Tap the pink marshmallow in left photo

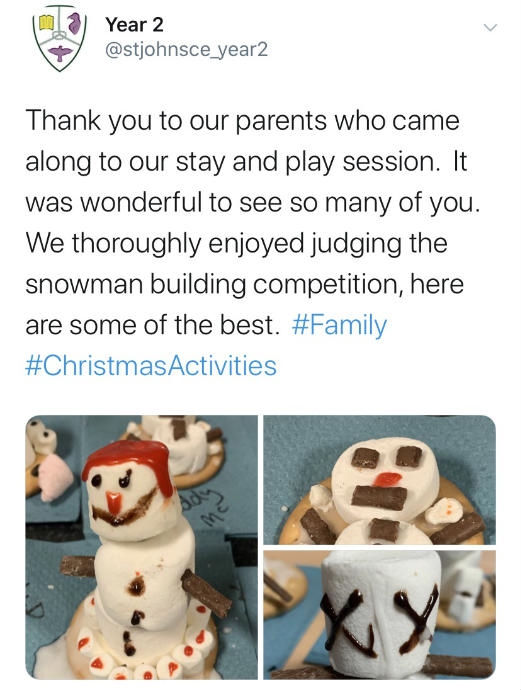55,478
